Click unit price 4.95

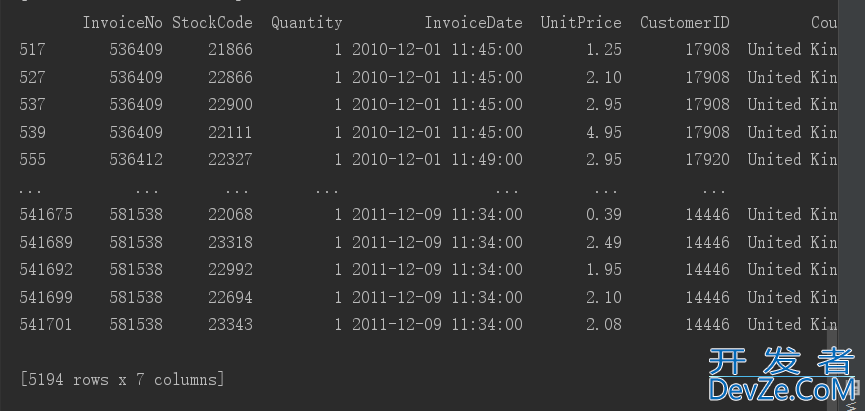point(604,132)
